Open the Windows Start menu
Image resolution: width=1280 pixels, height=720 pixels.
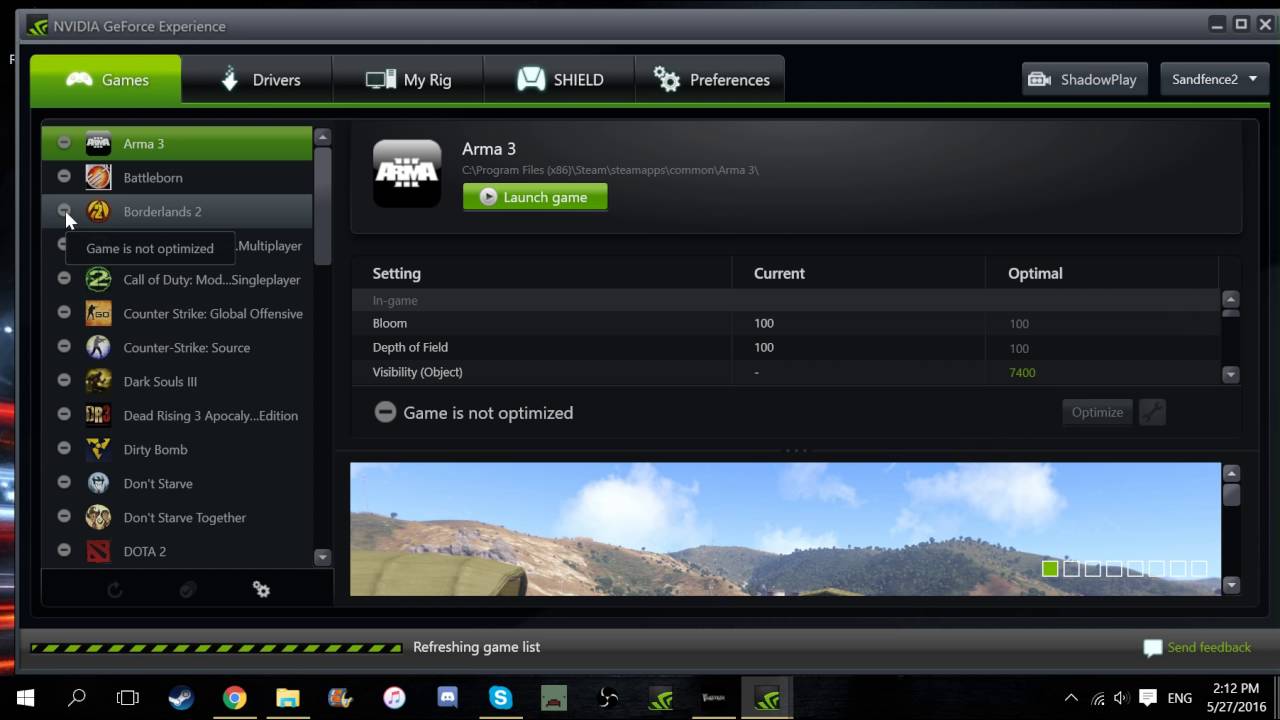click(25, 698)
